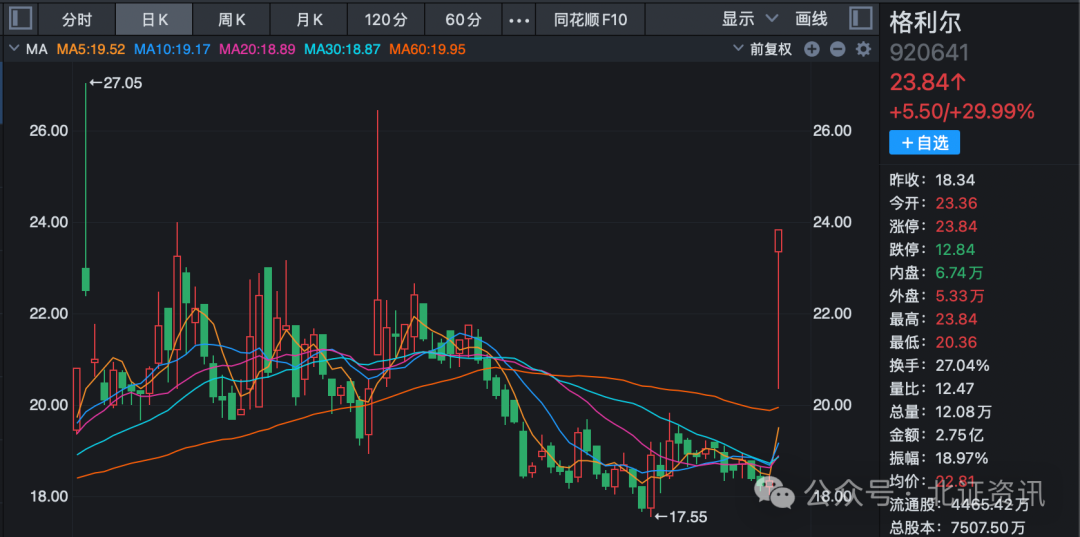Switch to 月K monthly chart

click(309, 19)
